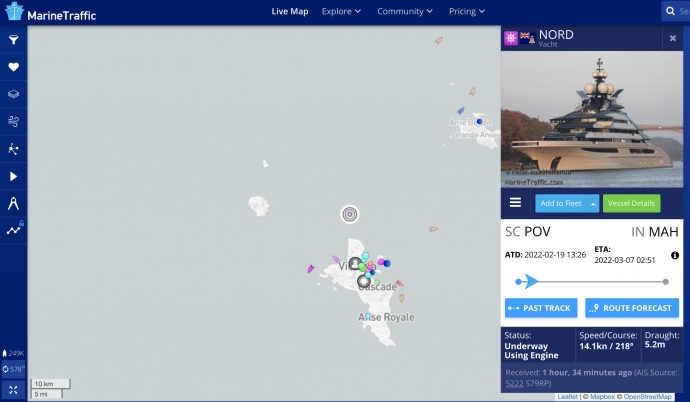Screen dimensions: 690x402
Task: Open the hamburger menu in vessel panel
Action: (516, 203)
